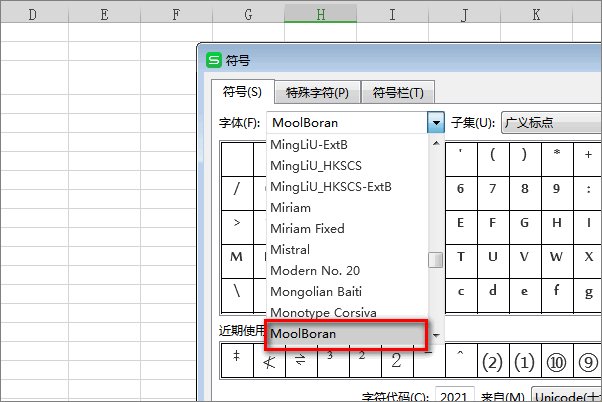Open the 符号栏(T) tab
602x402 pixels.
tap(398, 93)
